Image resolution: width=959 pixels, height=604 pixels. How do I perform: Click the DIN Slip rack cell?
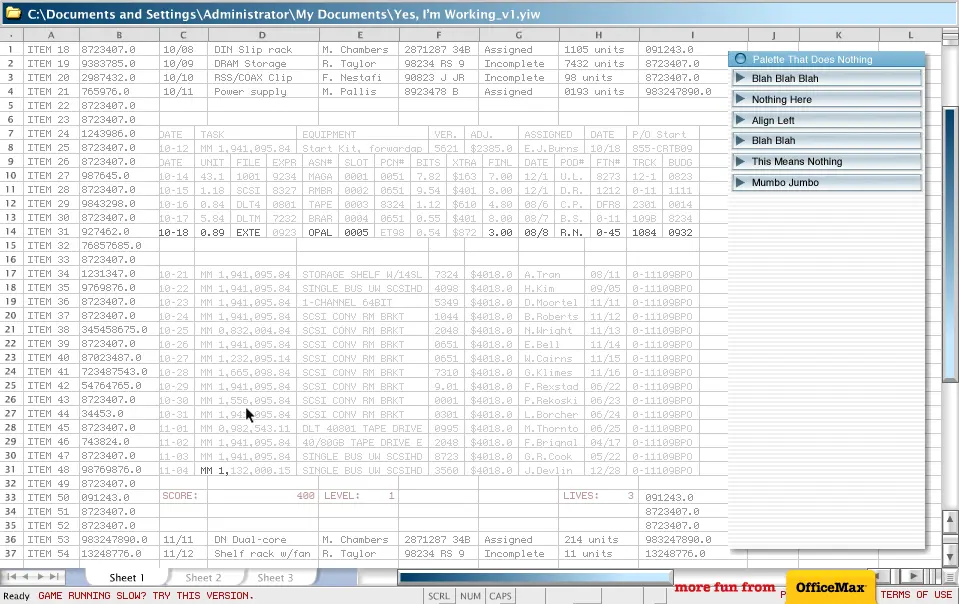(x=263, y=50)
